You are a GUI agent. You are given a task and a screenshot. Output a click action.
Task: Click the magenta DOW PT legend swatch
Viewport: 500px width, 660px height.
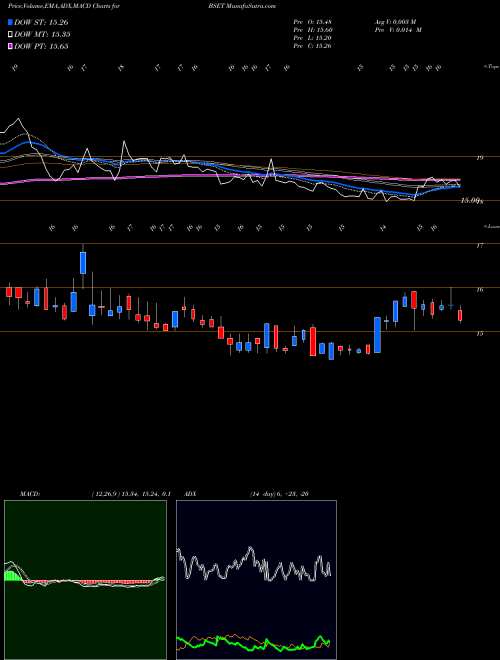point(11,46)
